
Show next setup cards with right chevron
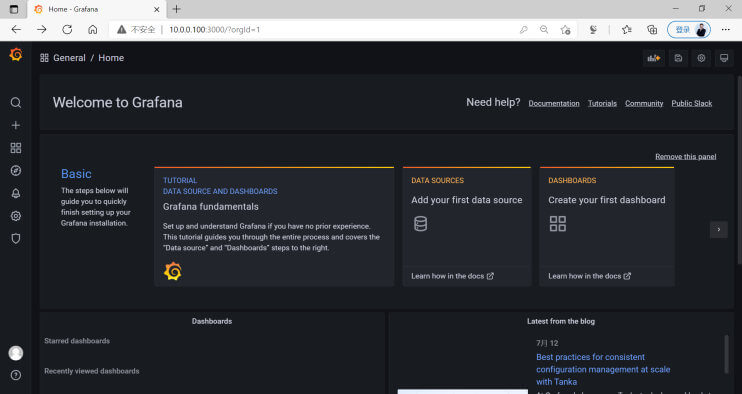pos(718,229)
